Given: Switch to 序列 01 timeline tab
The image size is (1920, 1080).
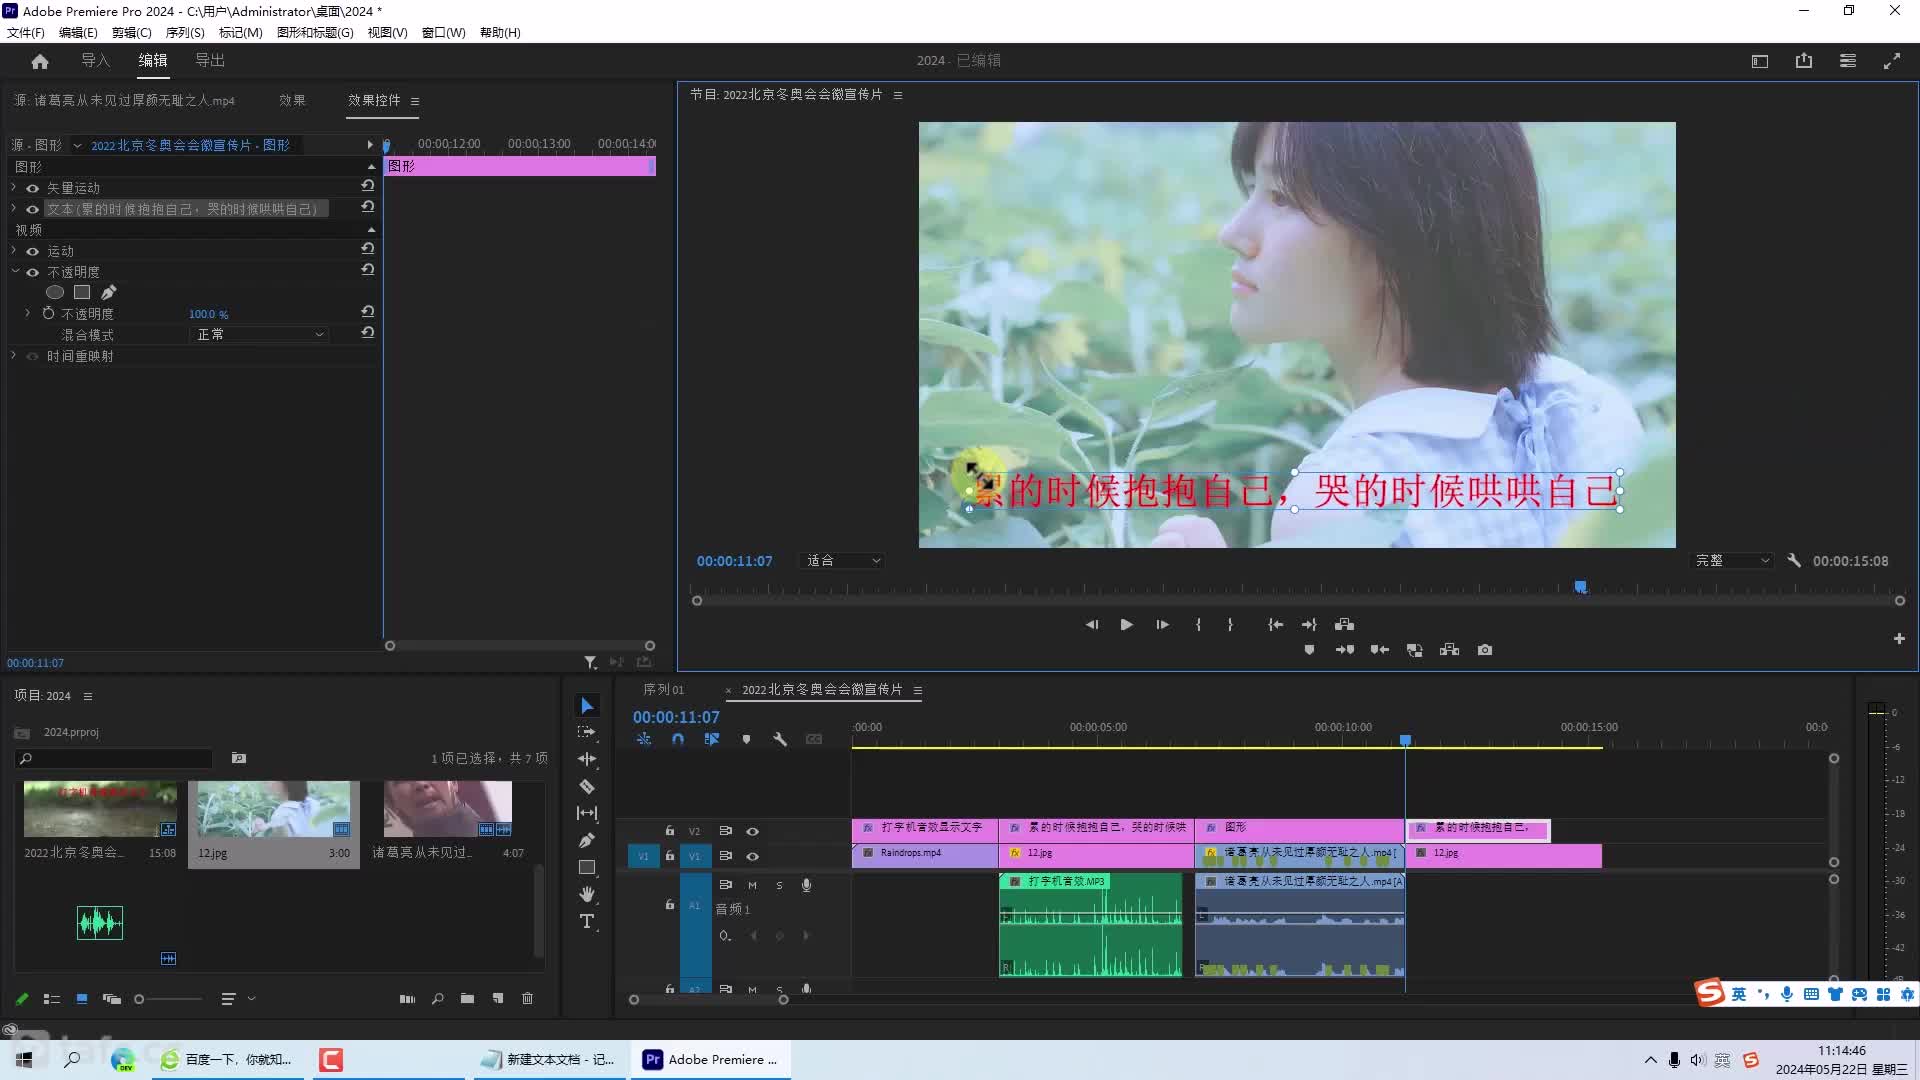Looking at the screenshot, I should (x=663, y=690).
